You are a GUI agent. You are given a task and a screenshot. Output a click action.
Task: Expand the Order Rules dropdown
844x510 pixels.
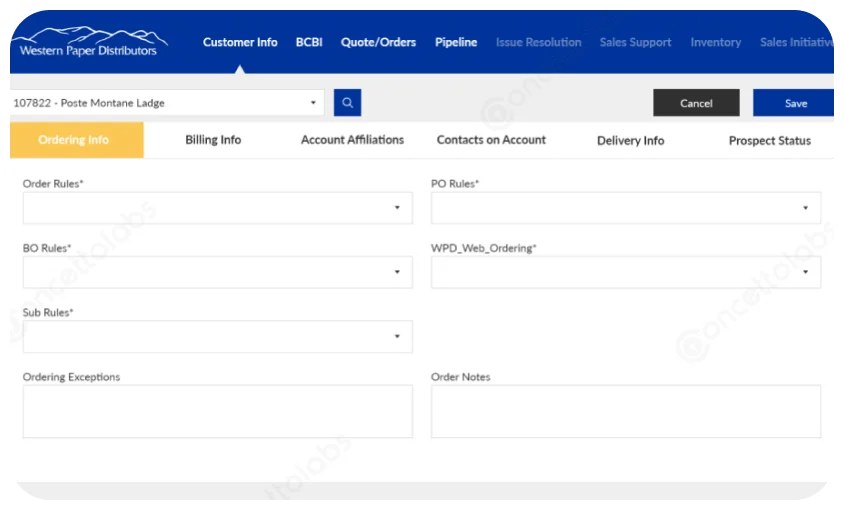tap(217, 208)
